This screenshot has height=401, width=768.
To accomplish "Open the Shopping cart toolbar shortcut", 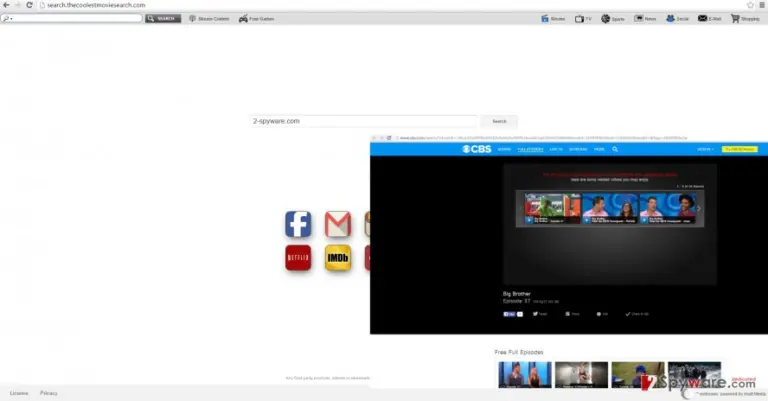I will tap(745, 19).
